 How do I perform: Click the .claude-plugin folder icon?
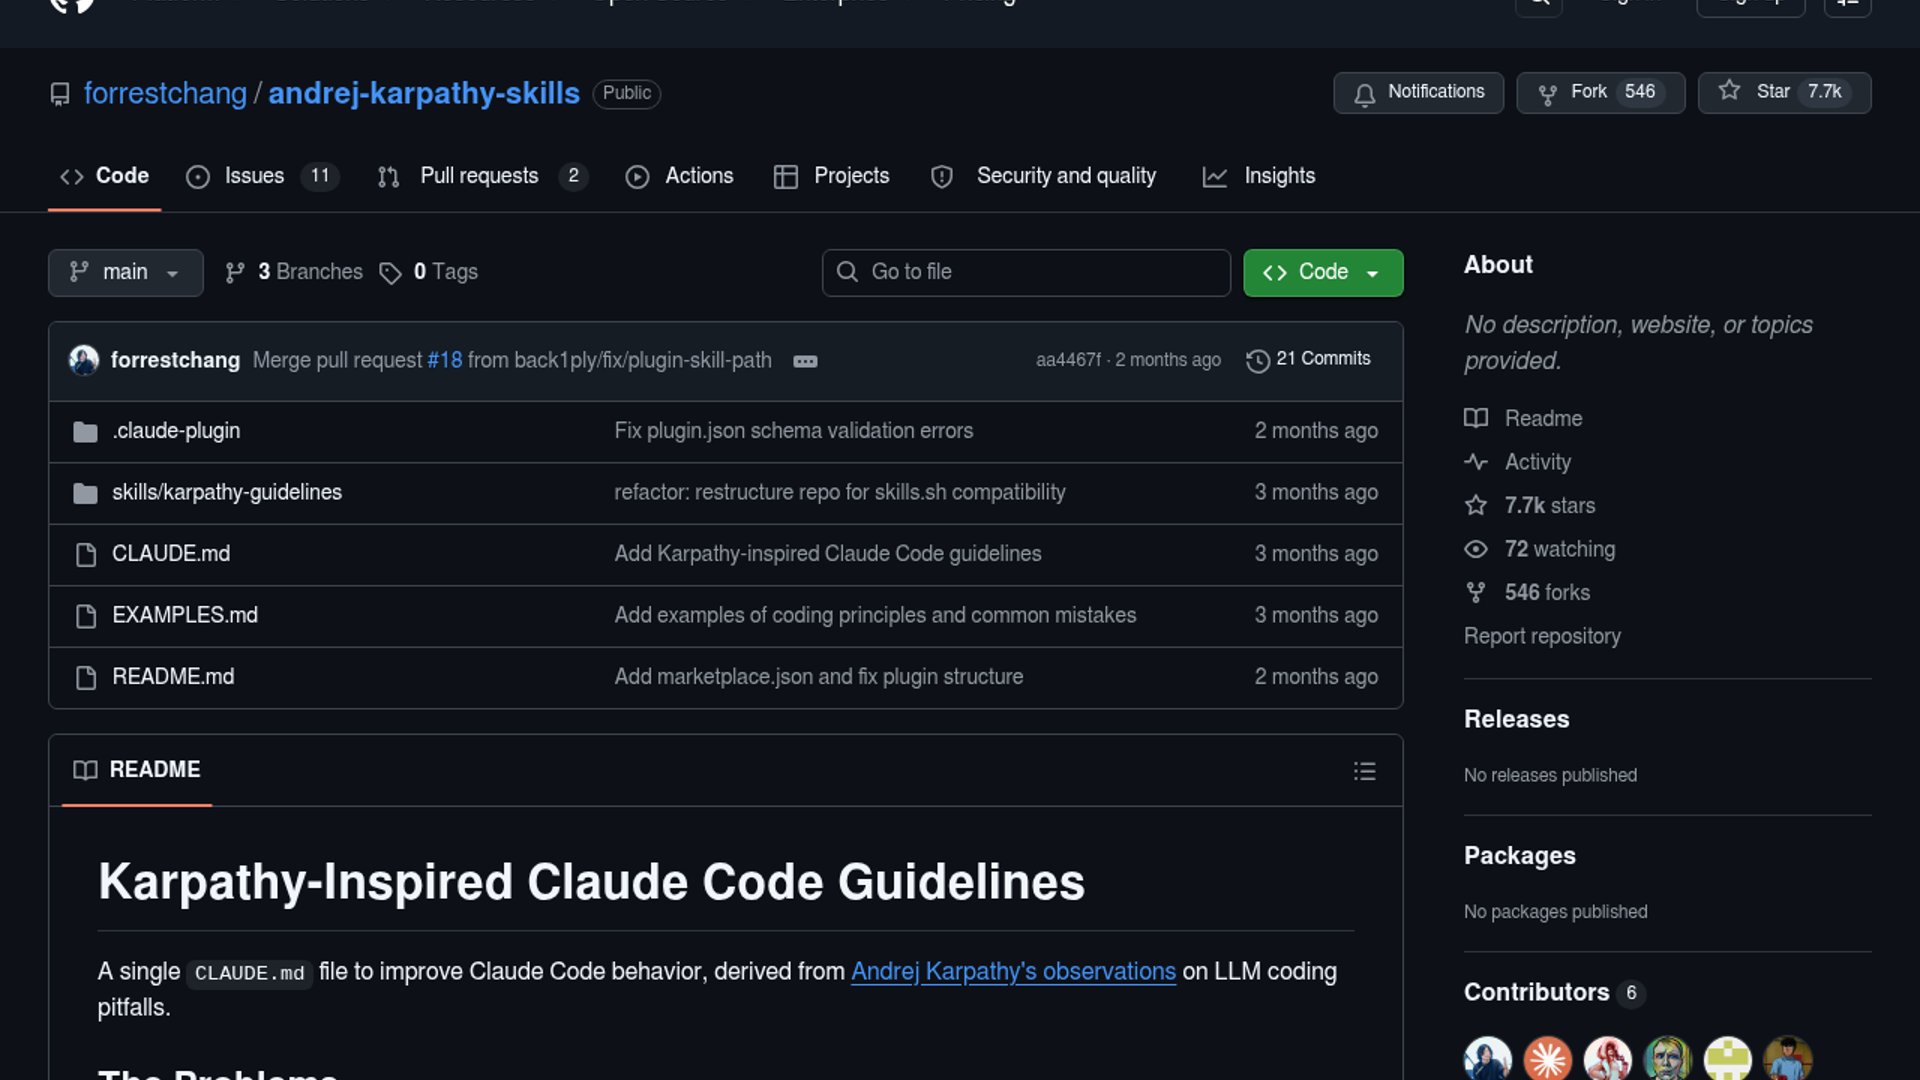[x=85, y=432]
